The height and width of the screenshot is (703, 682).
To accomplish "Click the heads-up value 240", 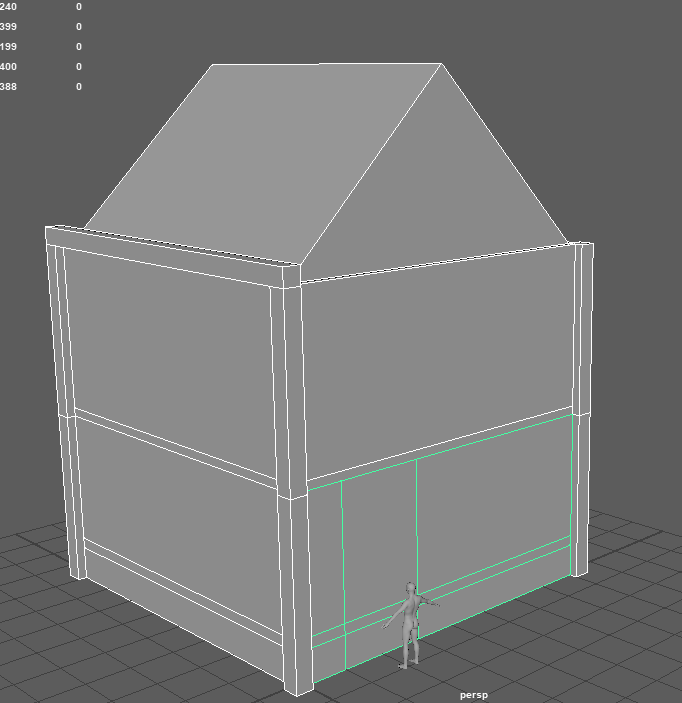I will 8,7.
